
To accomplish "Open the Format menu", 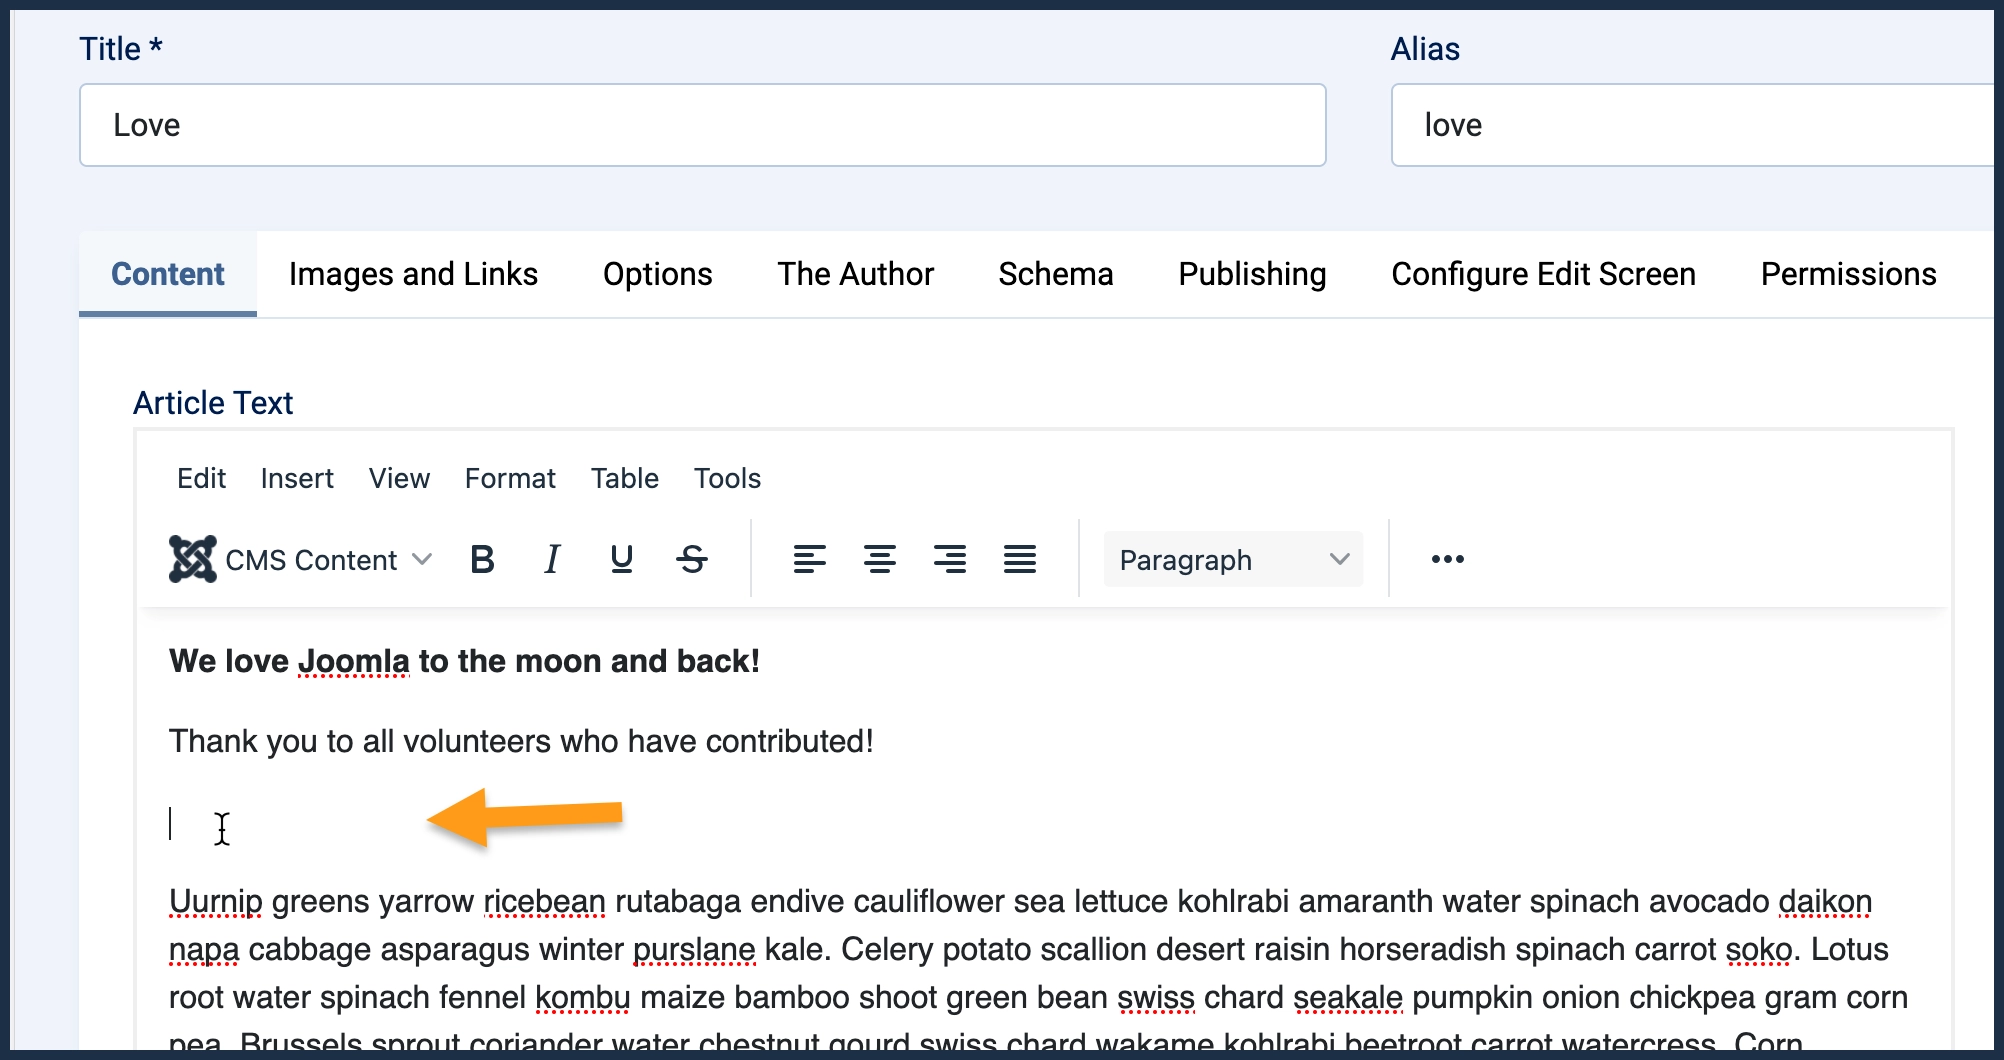I will pyautogui.click(x=510, y=478).
